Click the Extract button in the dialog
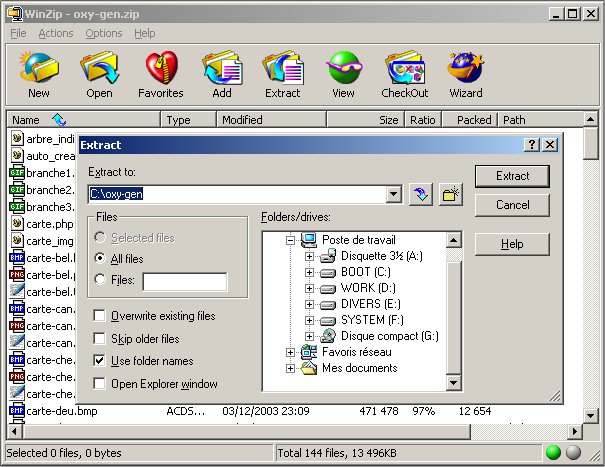The width and height of the screenshot is (605, 467). pyautogui.click(x=512, y=176)
